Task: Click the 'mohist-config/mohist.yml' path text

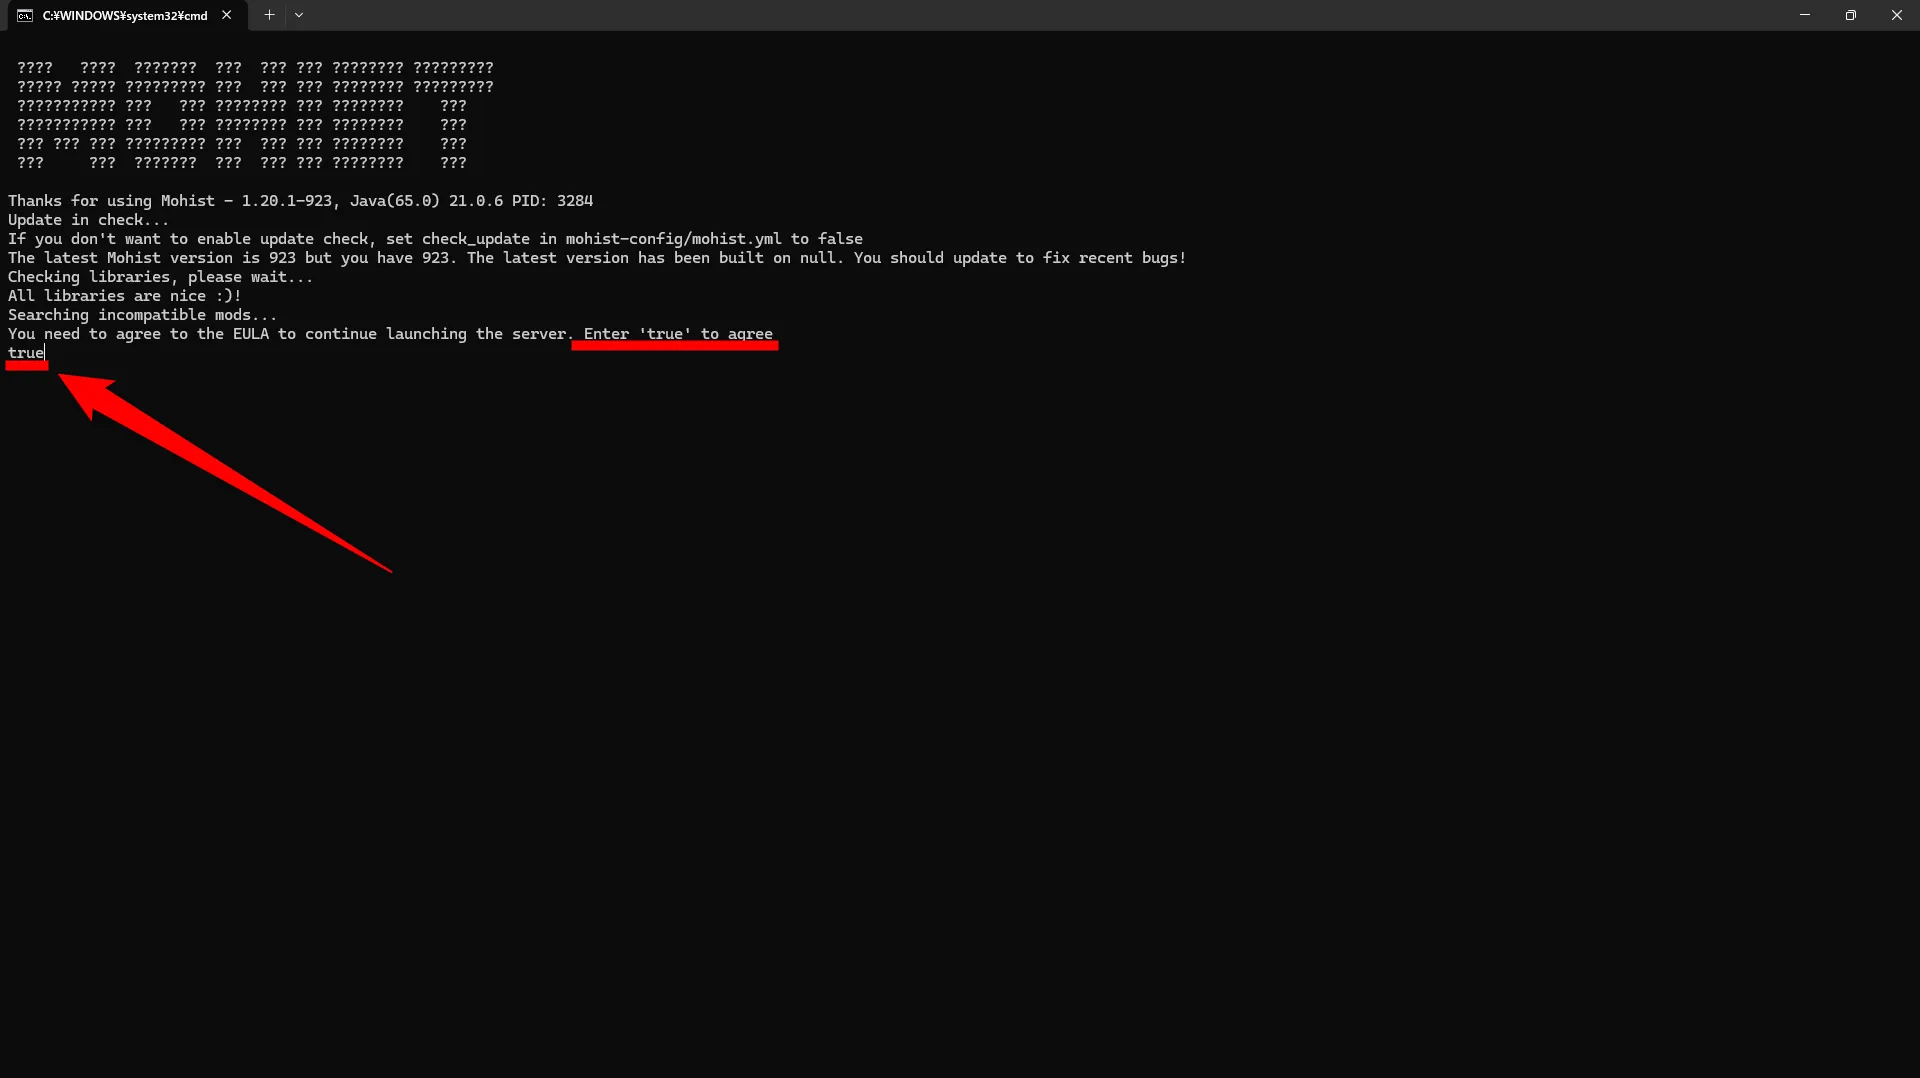Action: (x=673, y=239)
